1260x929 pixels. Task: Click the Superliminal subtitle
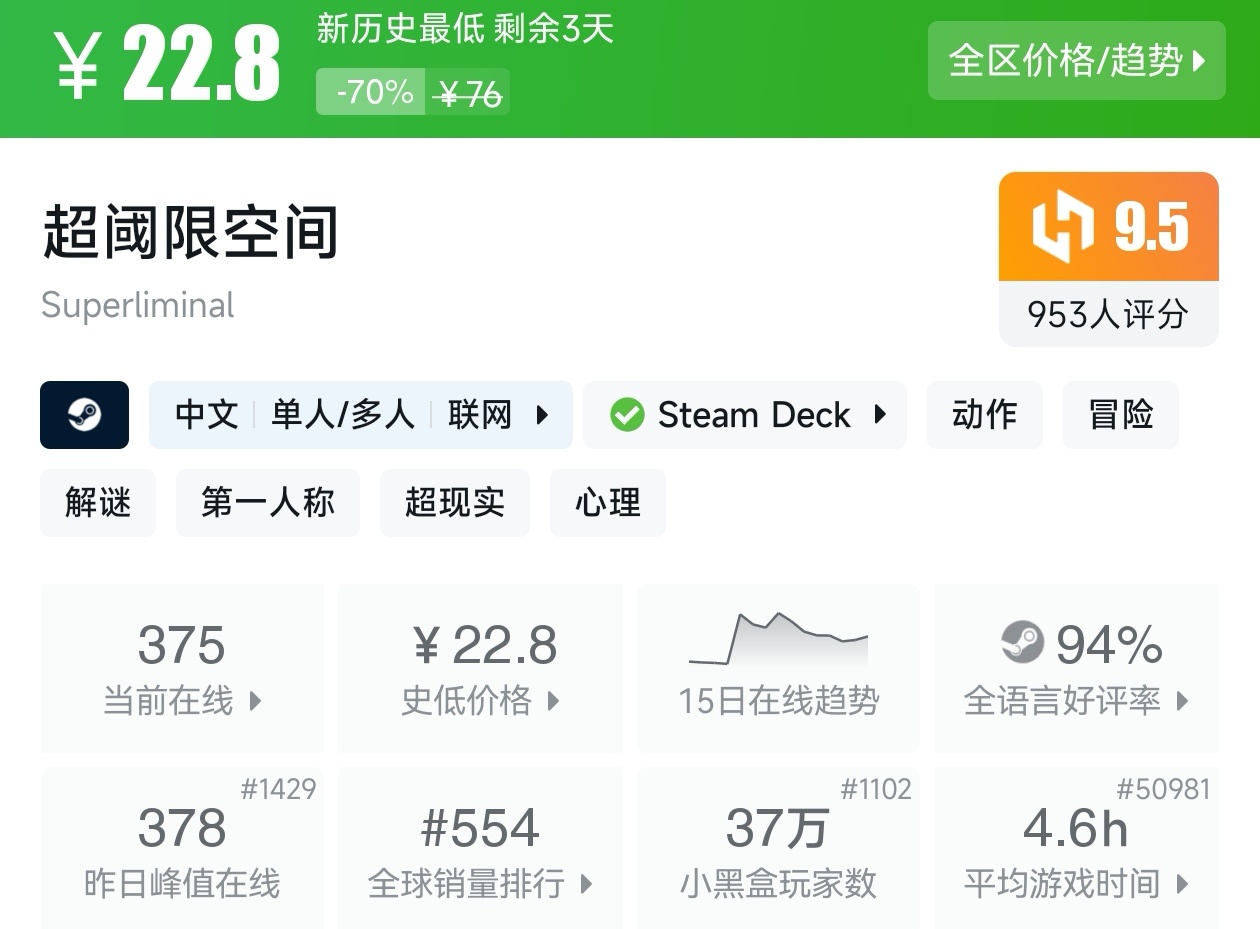coord(138,305)
